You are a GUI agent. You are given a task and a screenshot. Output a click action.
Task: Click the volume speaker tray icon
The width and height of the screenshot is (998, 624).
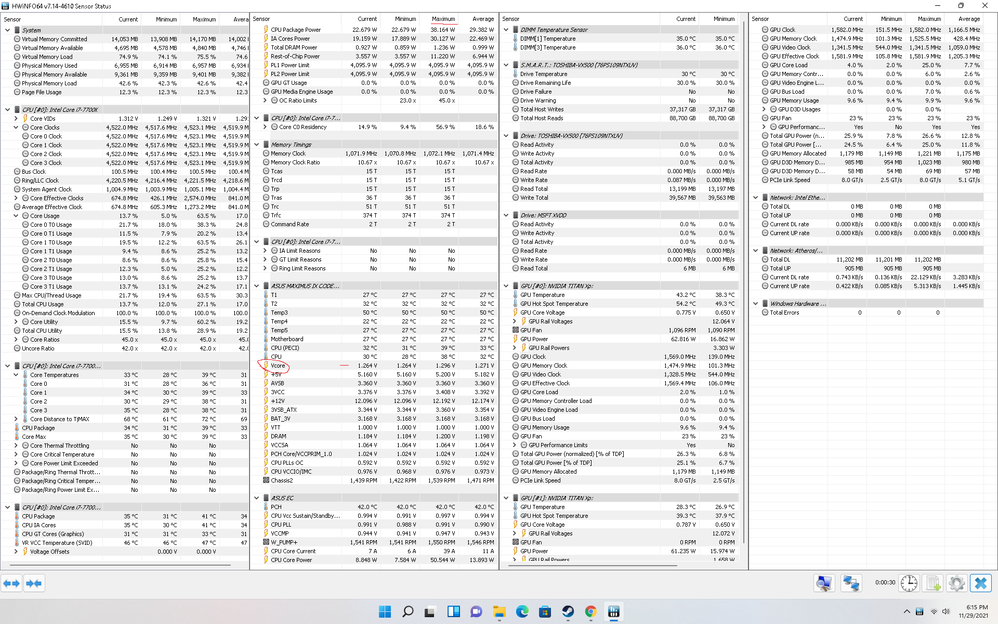click(x=946, y=612)
